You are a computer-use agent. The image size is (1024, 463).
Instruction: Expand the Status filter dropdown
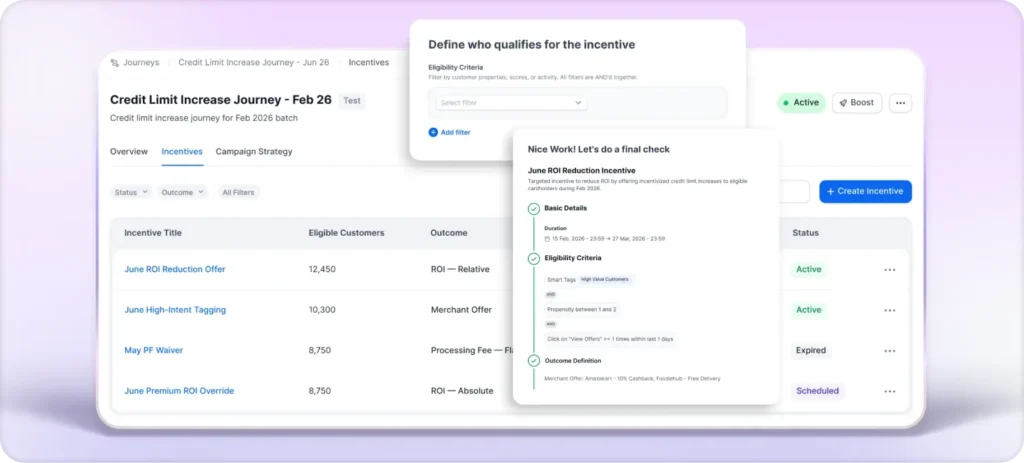pyautogui.click(x=131, y=192)
